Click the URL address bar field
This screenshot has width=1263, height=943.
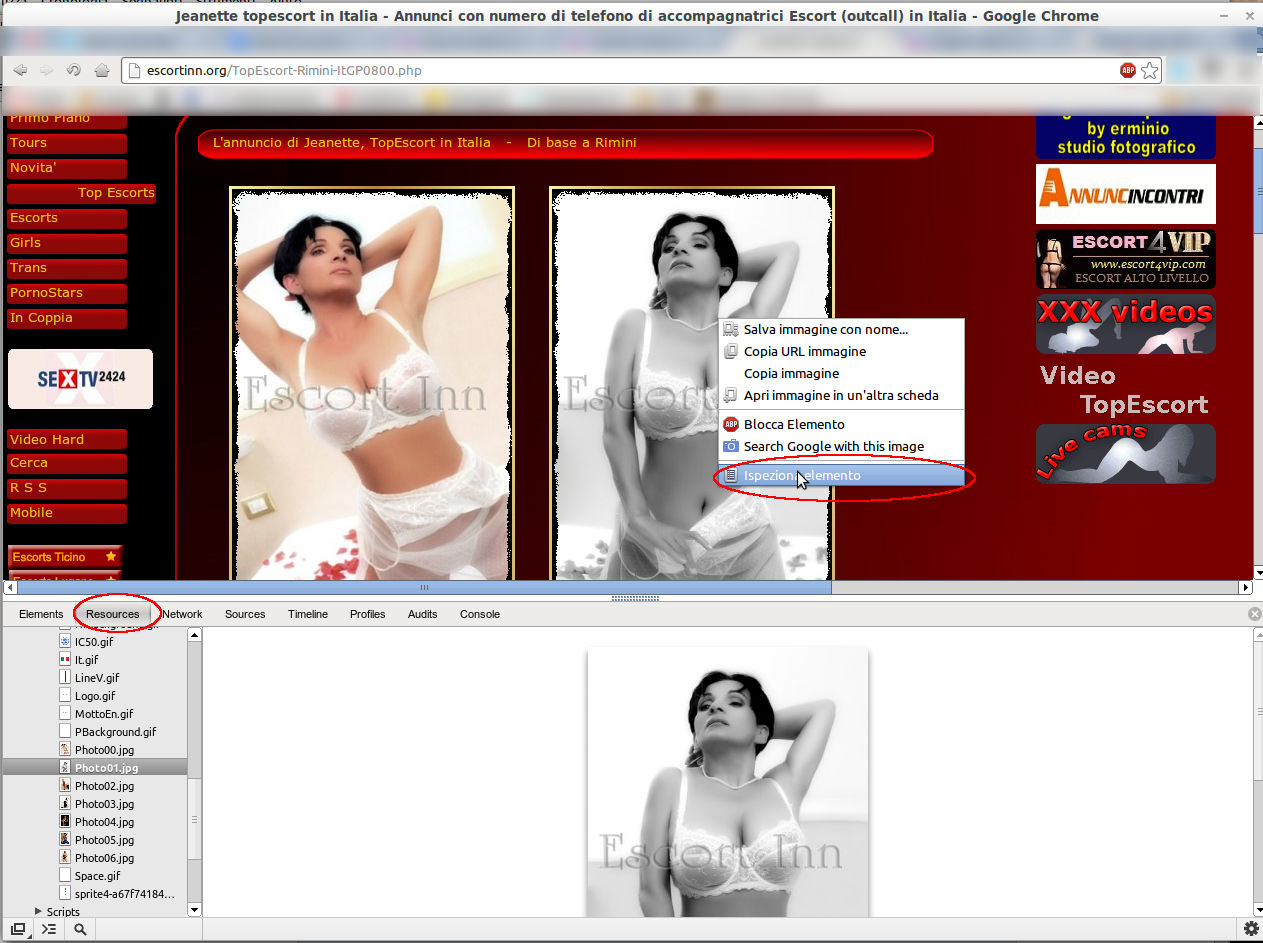coord(620,71)
